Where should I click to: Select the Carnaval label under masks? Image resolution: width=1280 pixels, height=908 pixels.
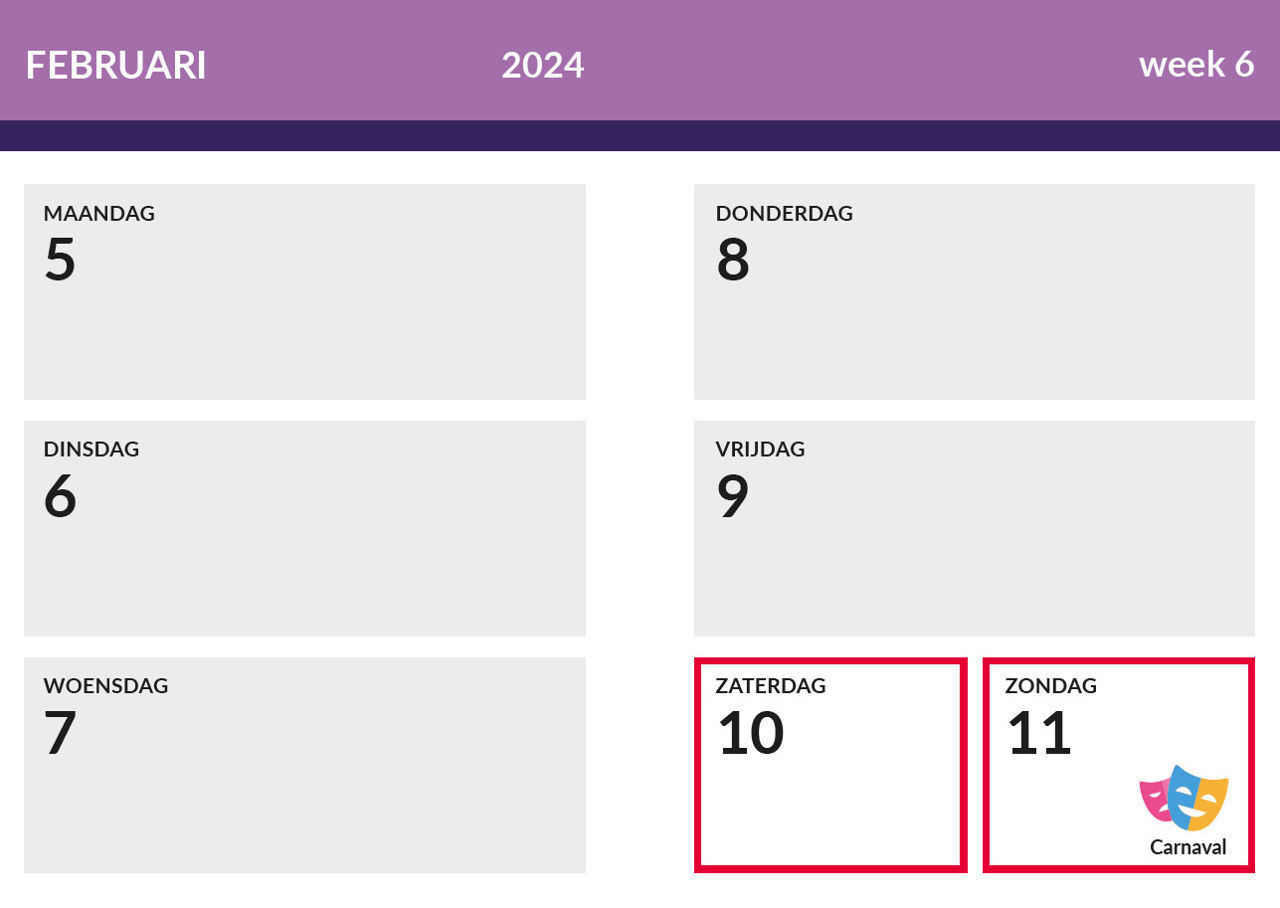coord(1188,847)
